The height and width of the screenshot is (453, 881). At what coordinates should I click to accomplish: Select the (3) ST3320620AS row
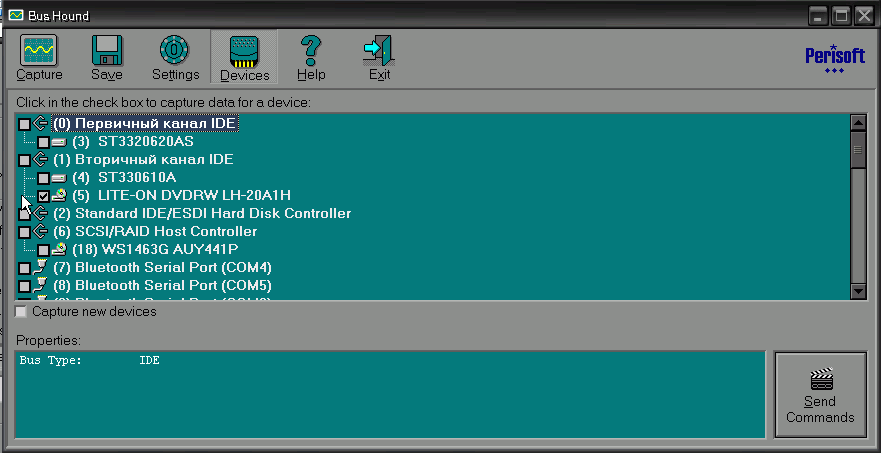[133, 142]
